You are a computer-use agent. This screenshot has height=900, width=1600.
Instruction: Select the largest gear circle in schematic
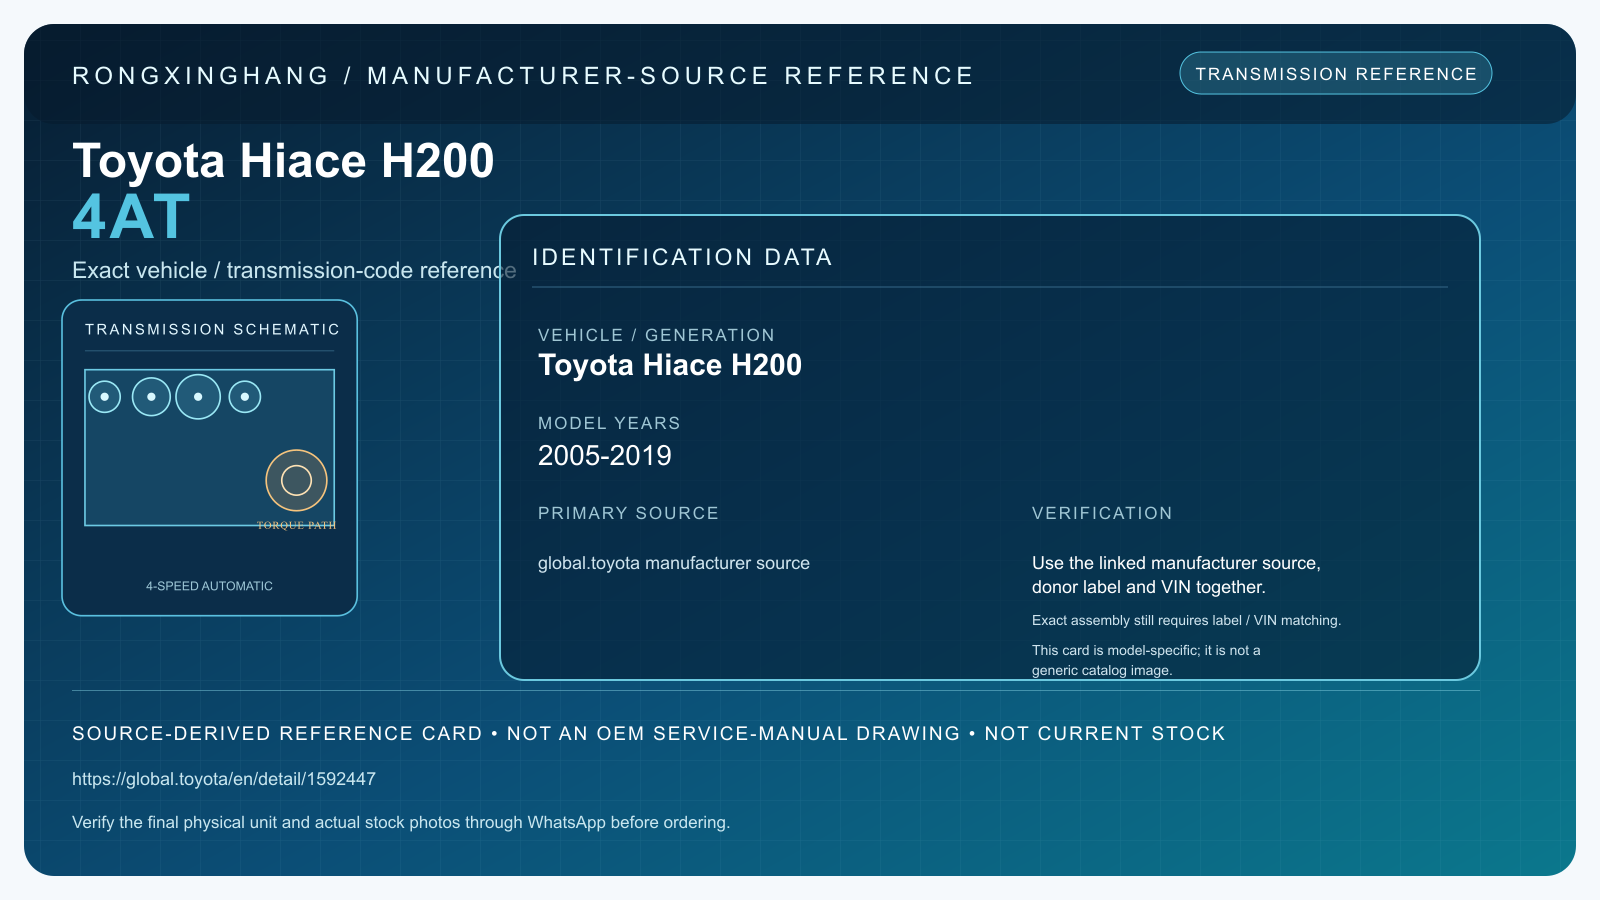[x=198, y=396]
